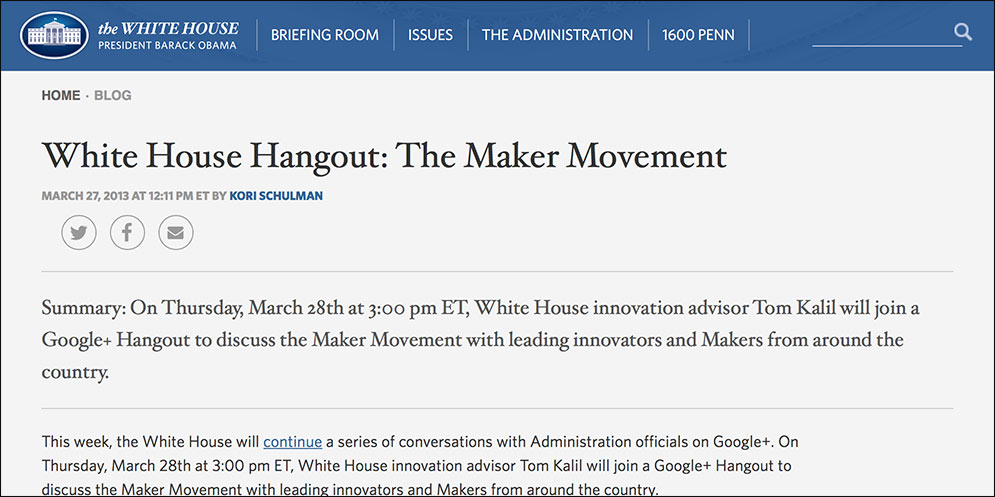Screen dimensions: 995x497
Task: Share the post via email icon
Action: coord(175,233)
